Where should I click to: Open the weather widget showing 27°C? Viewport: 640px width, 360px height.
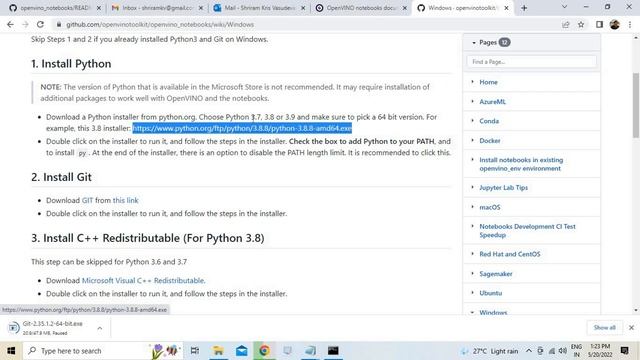[489, 351]
